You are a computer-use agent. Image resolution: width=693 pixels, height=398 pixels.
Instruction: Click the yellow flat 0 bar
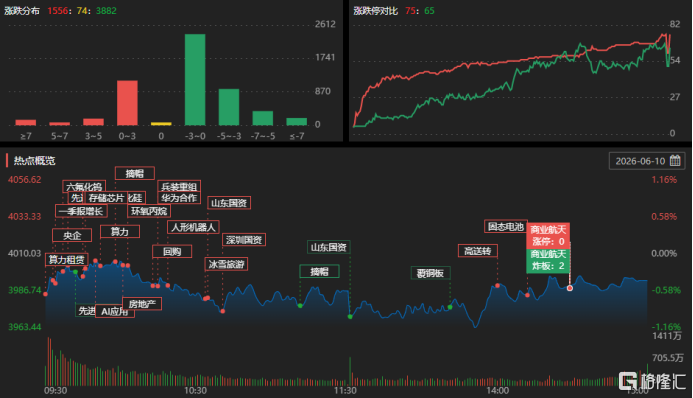pyautogui.click(x=161, y=124)
